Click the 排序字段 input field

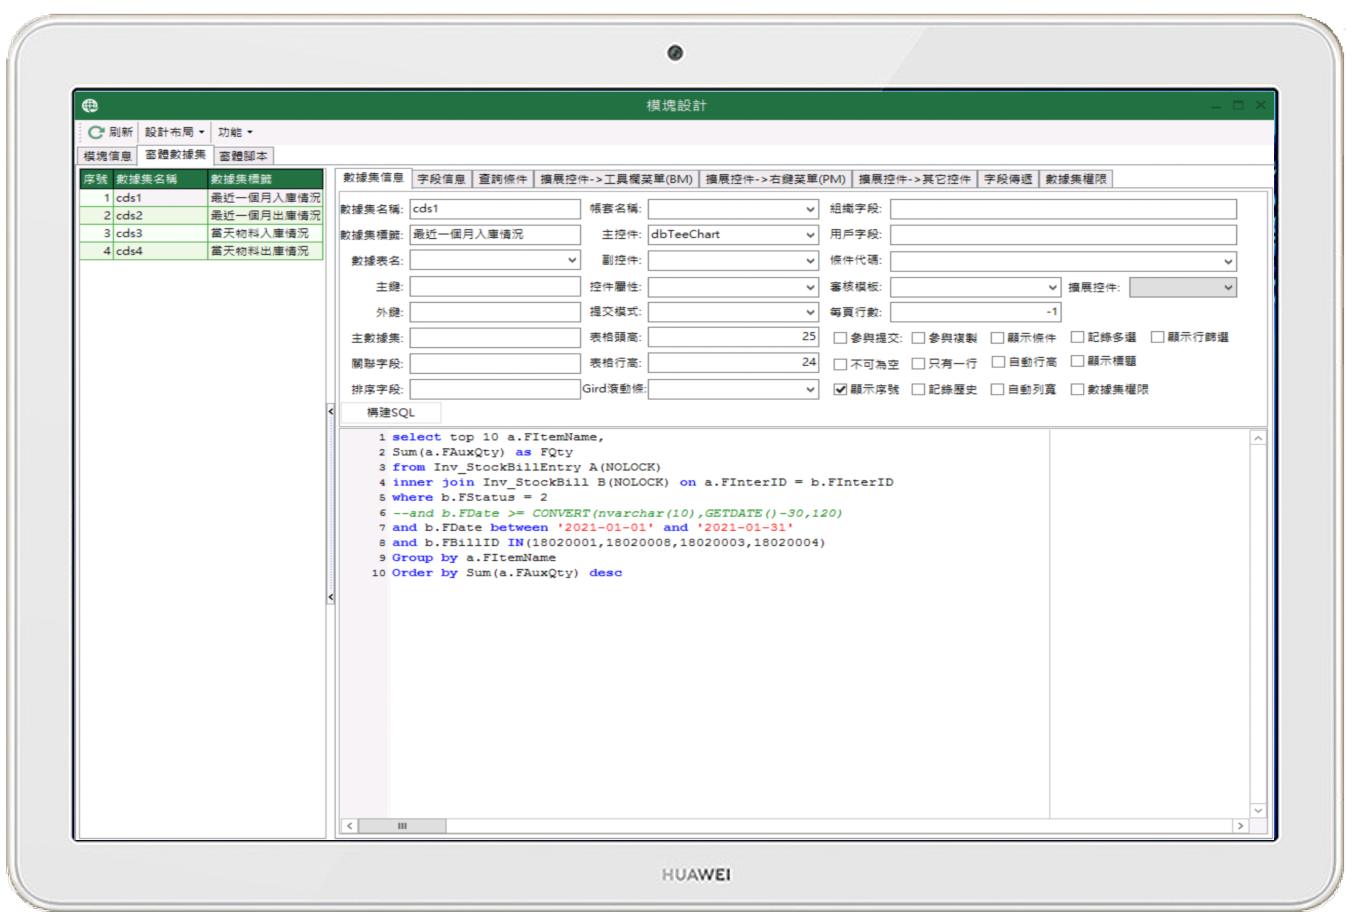click(x=495, y=389)
